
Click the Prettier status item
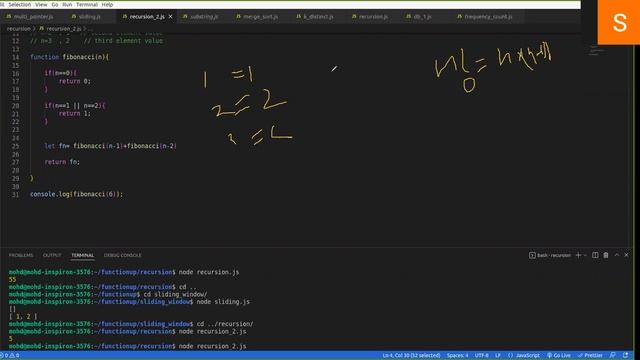(x=590, y=356)
